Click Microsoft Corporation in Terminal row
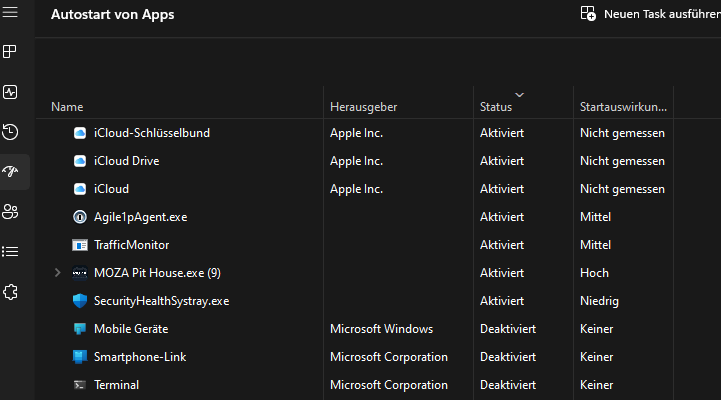This screenshot has height=400, width=721. 389,385
